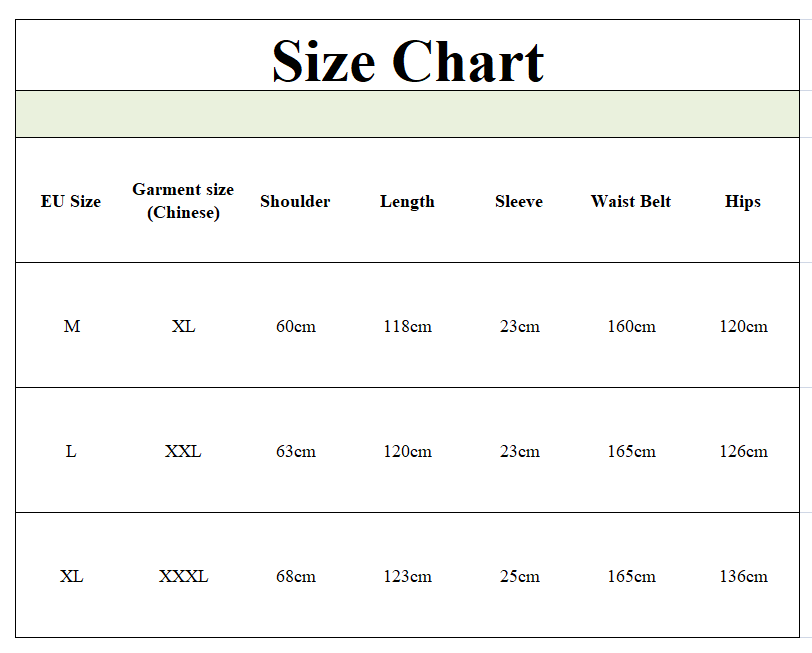812x653 pixels.
Task: Click the 123cm length cell
Action: tap(408, 576)
